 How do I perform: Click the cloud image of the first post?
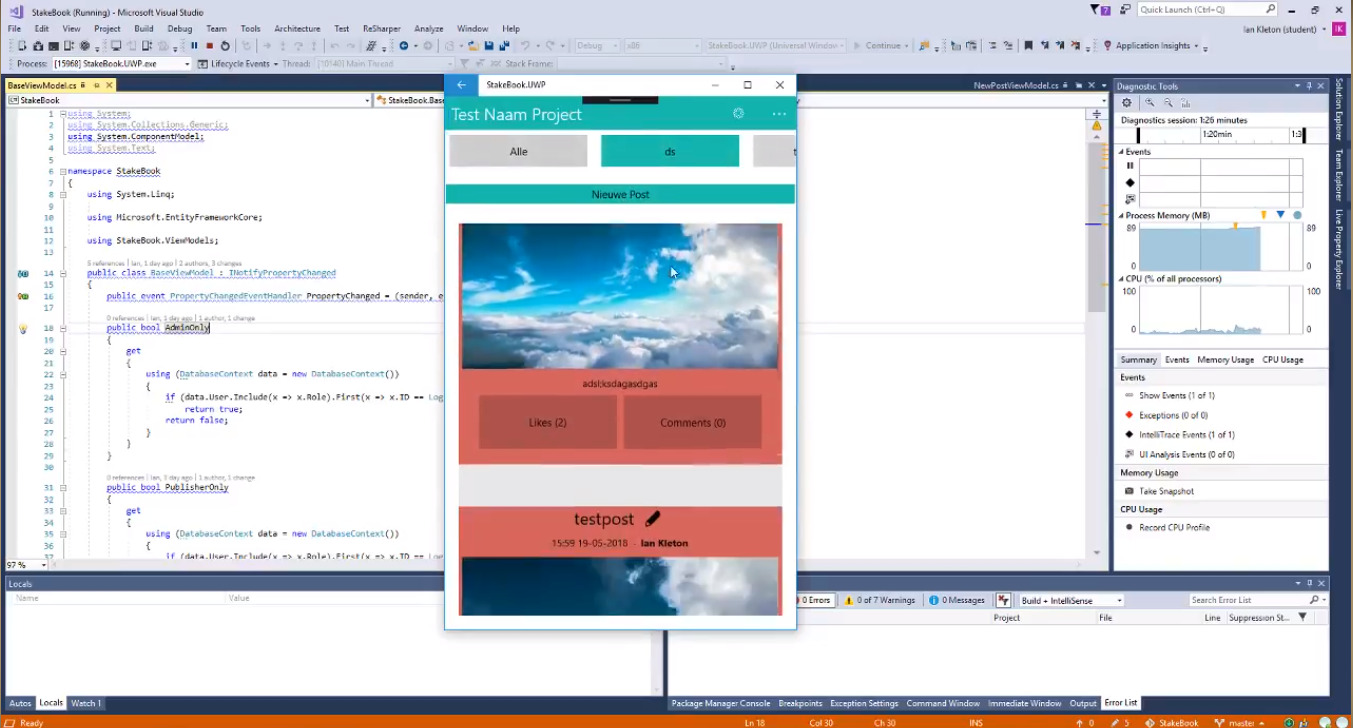click(x=620, y=296)
